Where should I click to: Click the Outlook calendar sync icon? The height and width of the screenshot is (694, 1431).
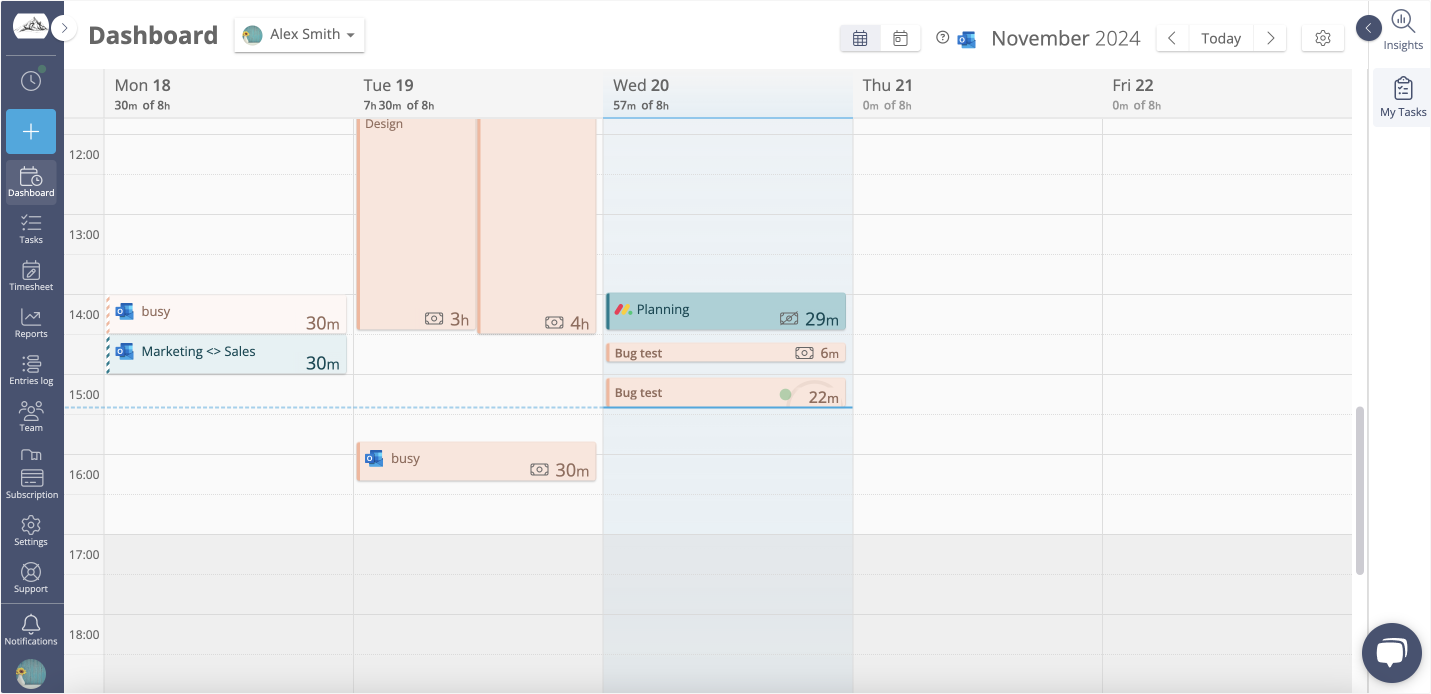coord(966,39)
